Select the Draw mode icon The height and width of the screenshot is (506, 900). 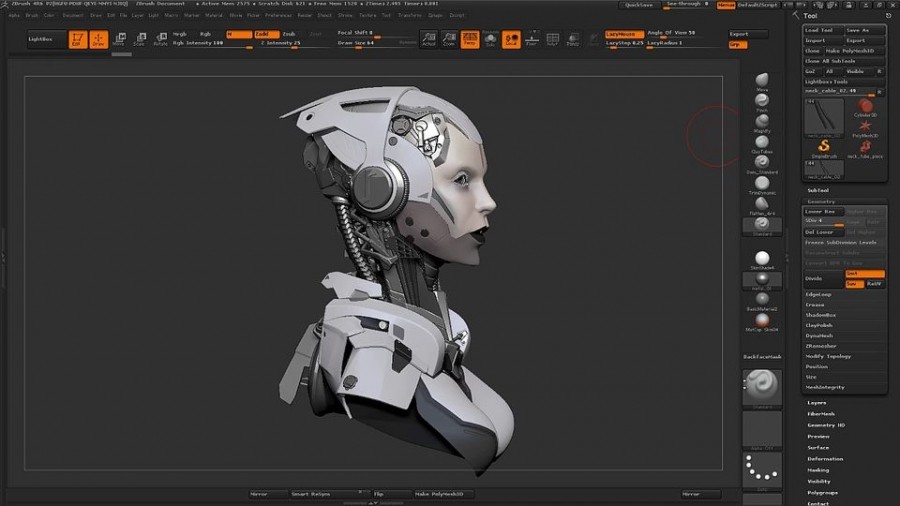pyautogui.click(x=98, y=40)
